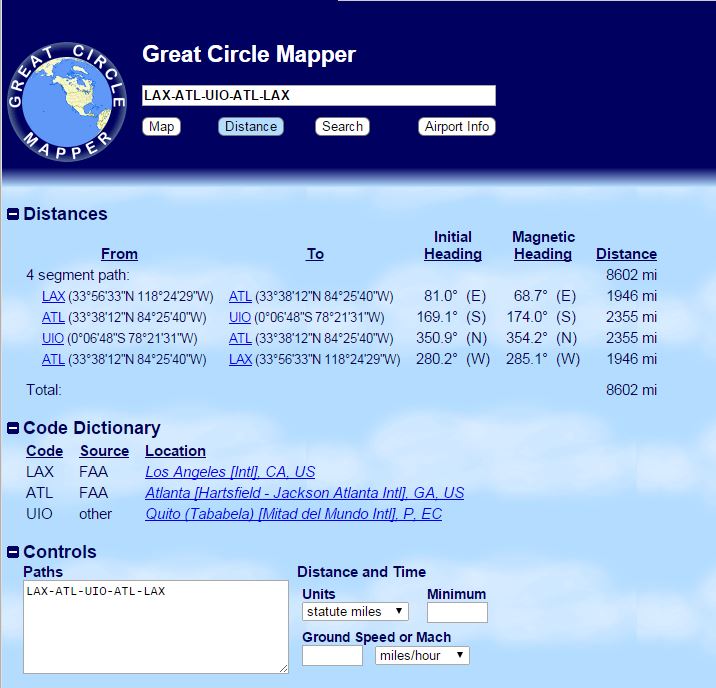Open ATL From link in 169.1° row
The width and height of the screenshot is (716, 688).
click(53, 317)
